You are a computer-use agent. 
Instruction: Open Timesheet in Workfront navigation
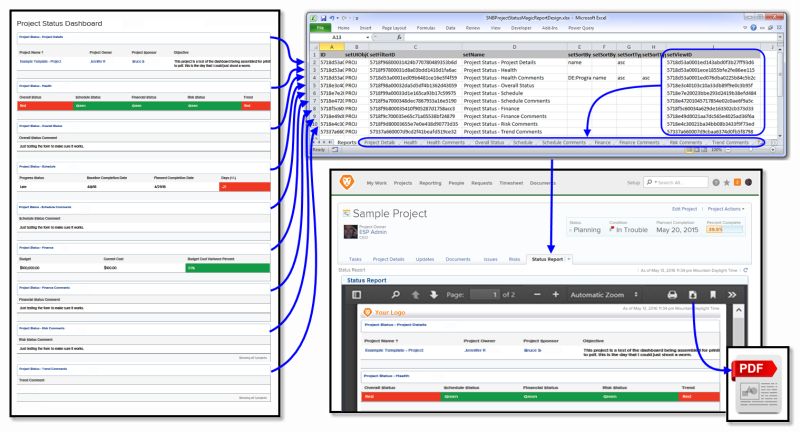pos(511,183)
